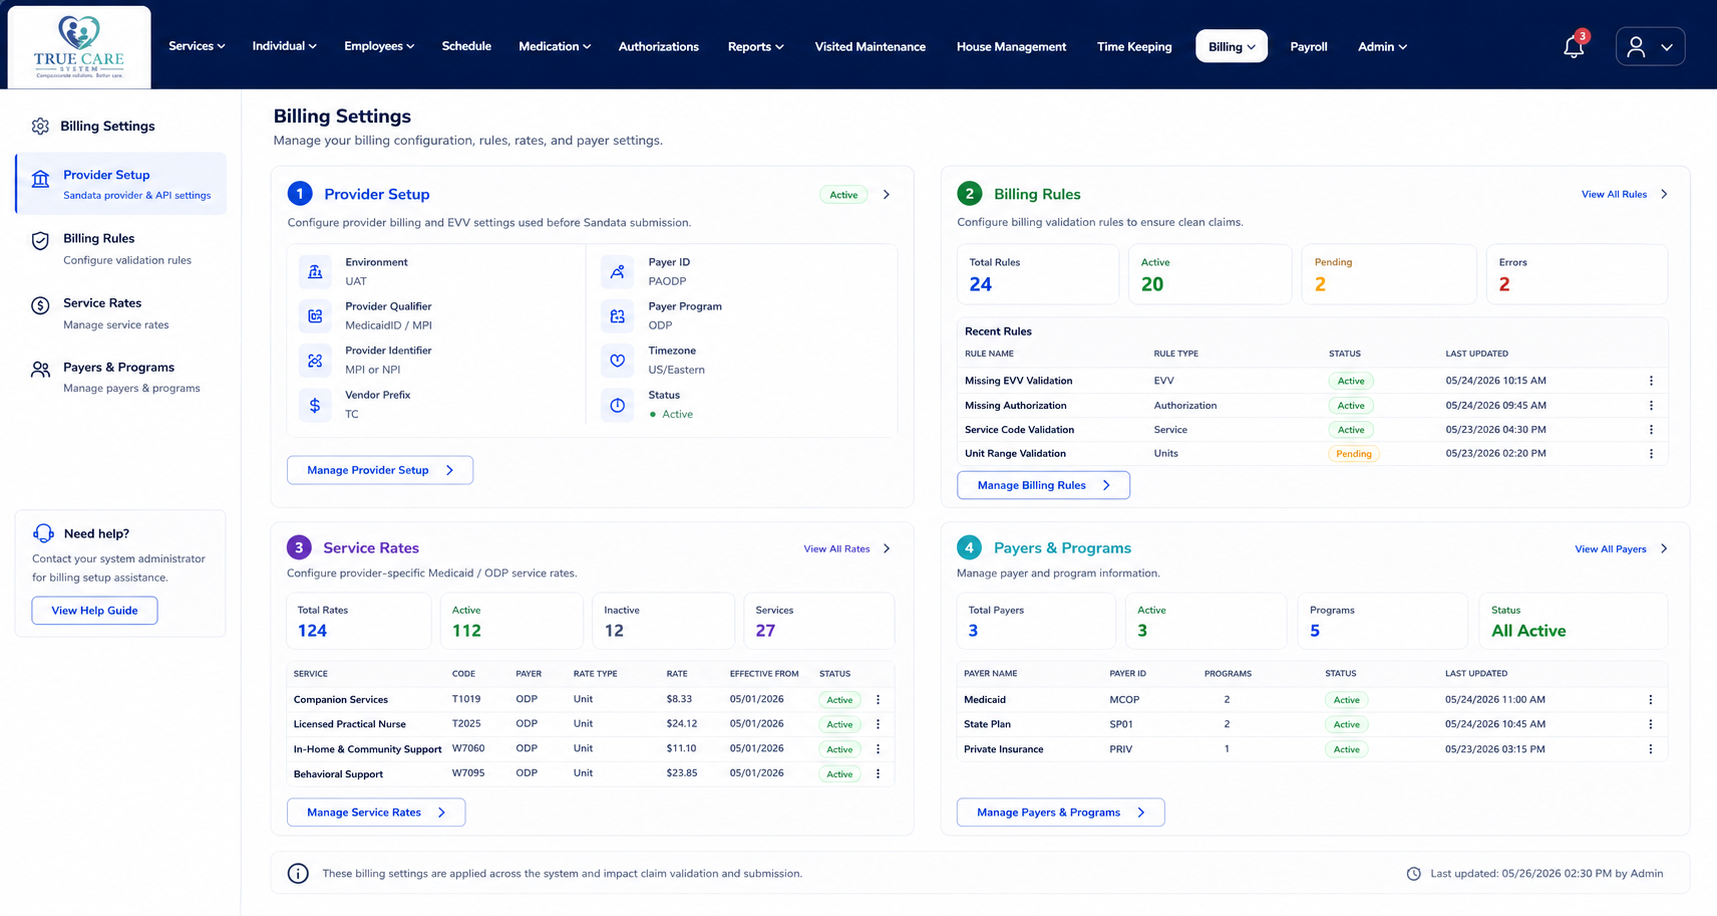The width and height of the screenshot is (1717, 916).
Task: Click the Payer ID icon
Action: pos(617,272)
